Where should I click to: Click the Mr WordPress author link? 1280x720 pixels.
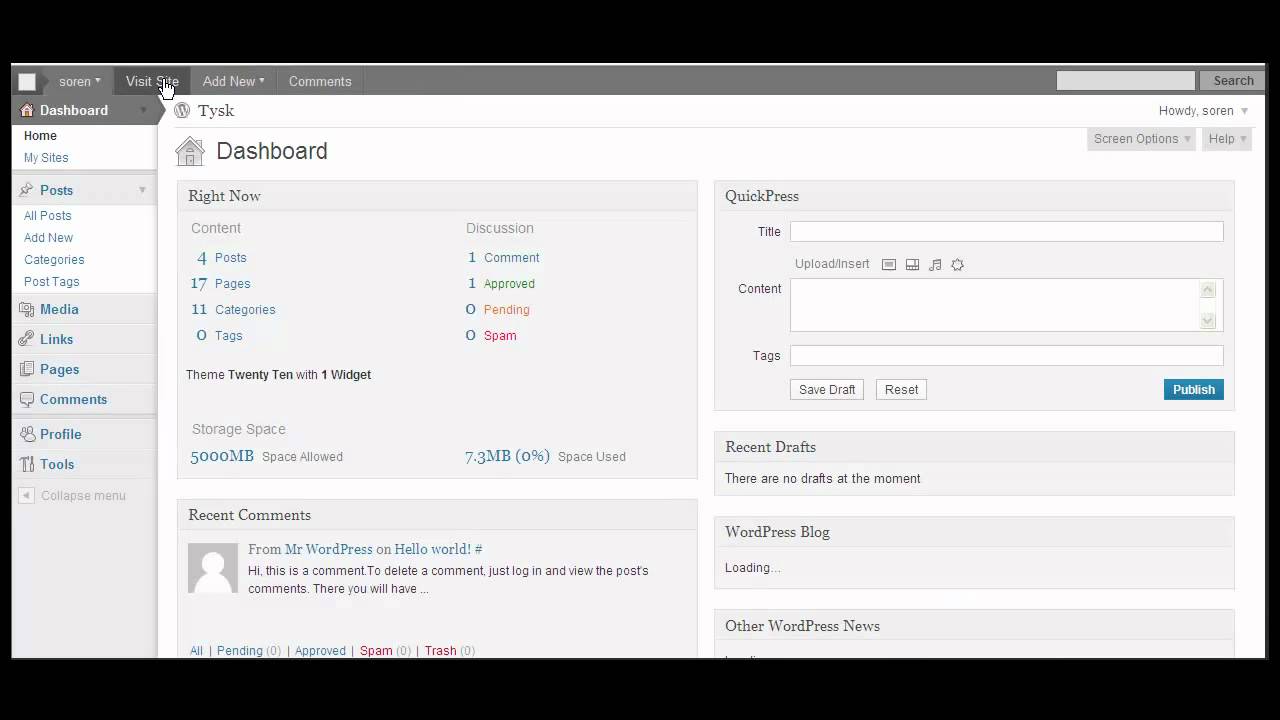(328, 549)
